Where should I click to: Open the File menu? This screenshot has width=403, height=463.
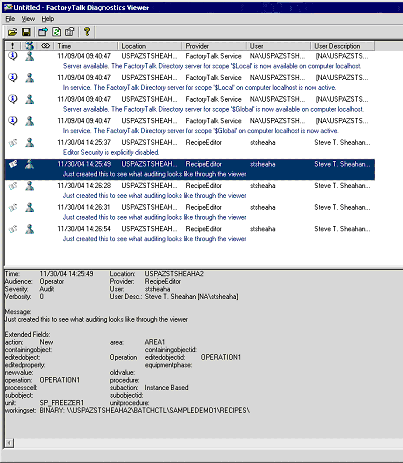(10, 19)
